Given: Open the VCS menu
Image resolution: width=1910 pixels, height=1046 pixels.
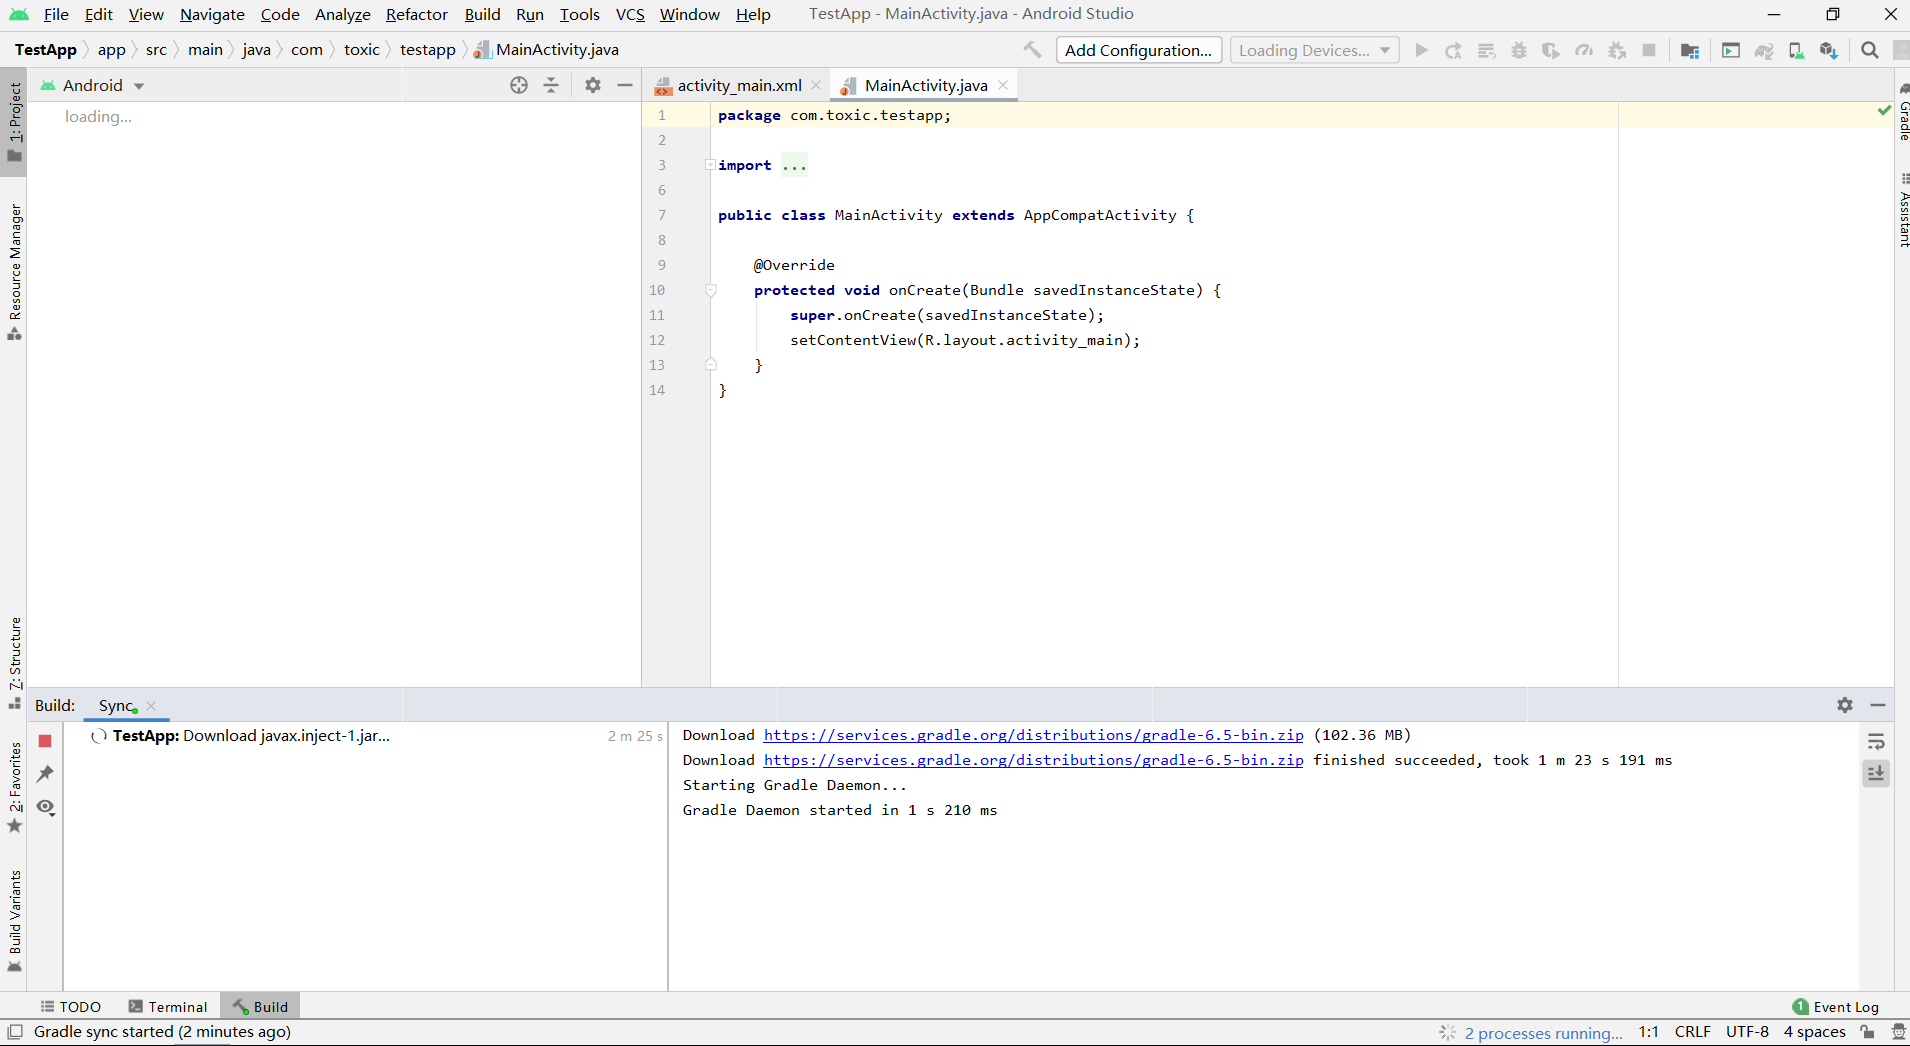Looking at the screenshot, I should tap(630, 14).
